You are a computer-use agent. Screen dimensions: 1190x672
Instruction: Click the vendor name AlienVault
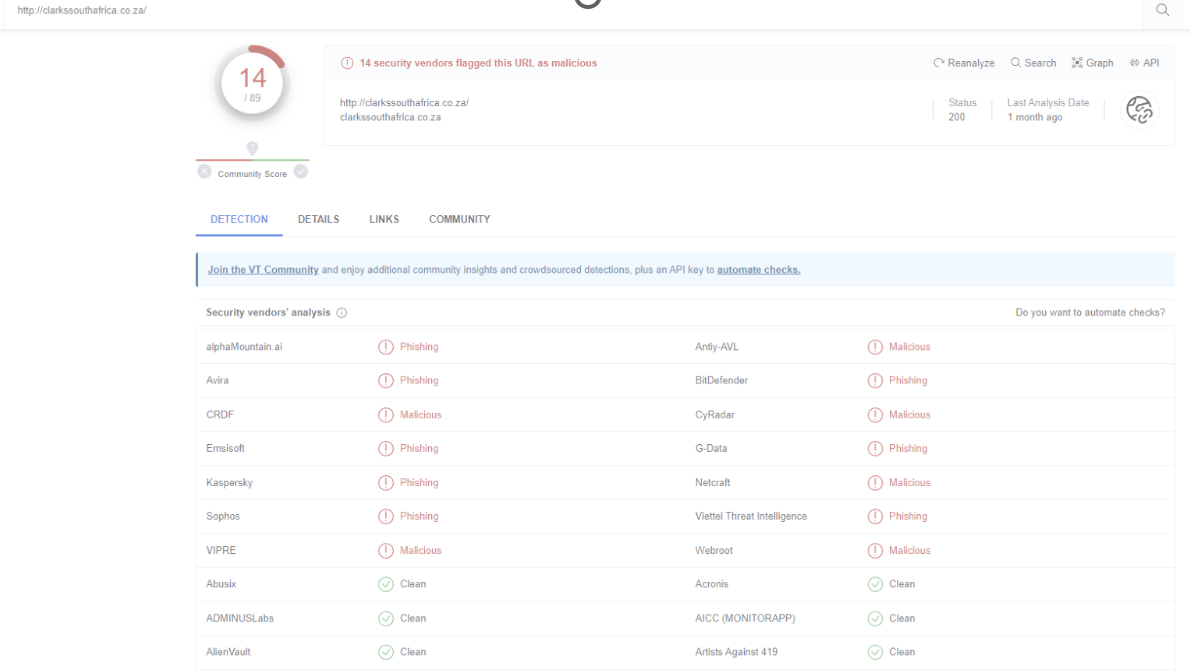click(228, 651)
